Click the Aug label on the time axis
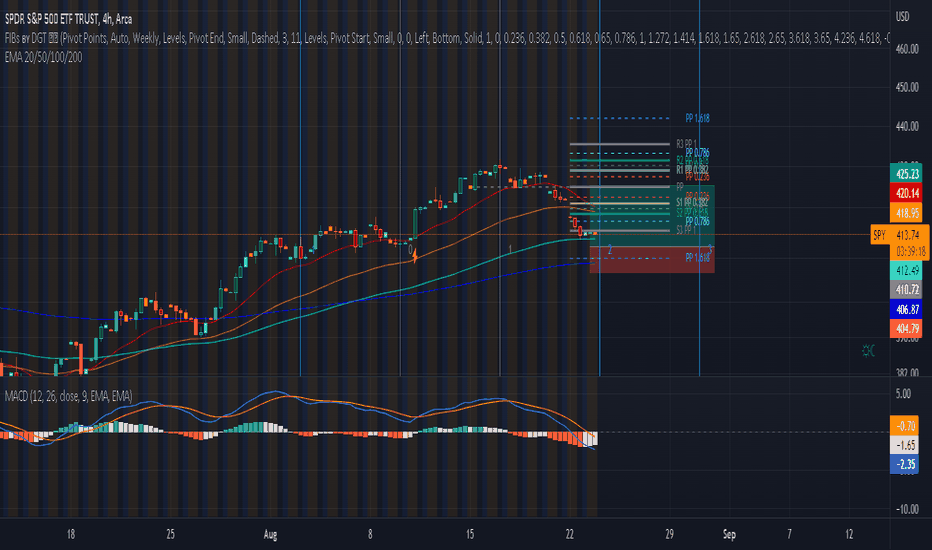The height and width of the screenshot is (550, 932). click(270, 535)
